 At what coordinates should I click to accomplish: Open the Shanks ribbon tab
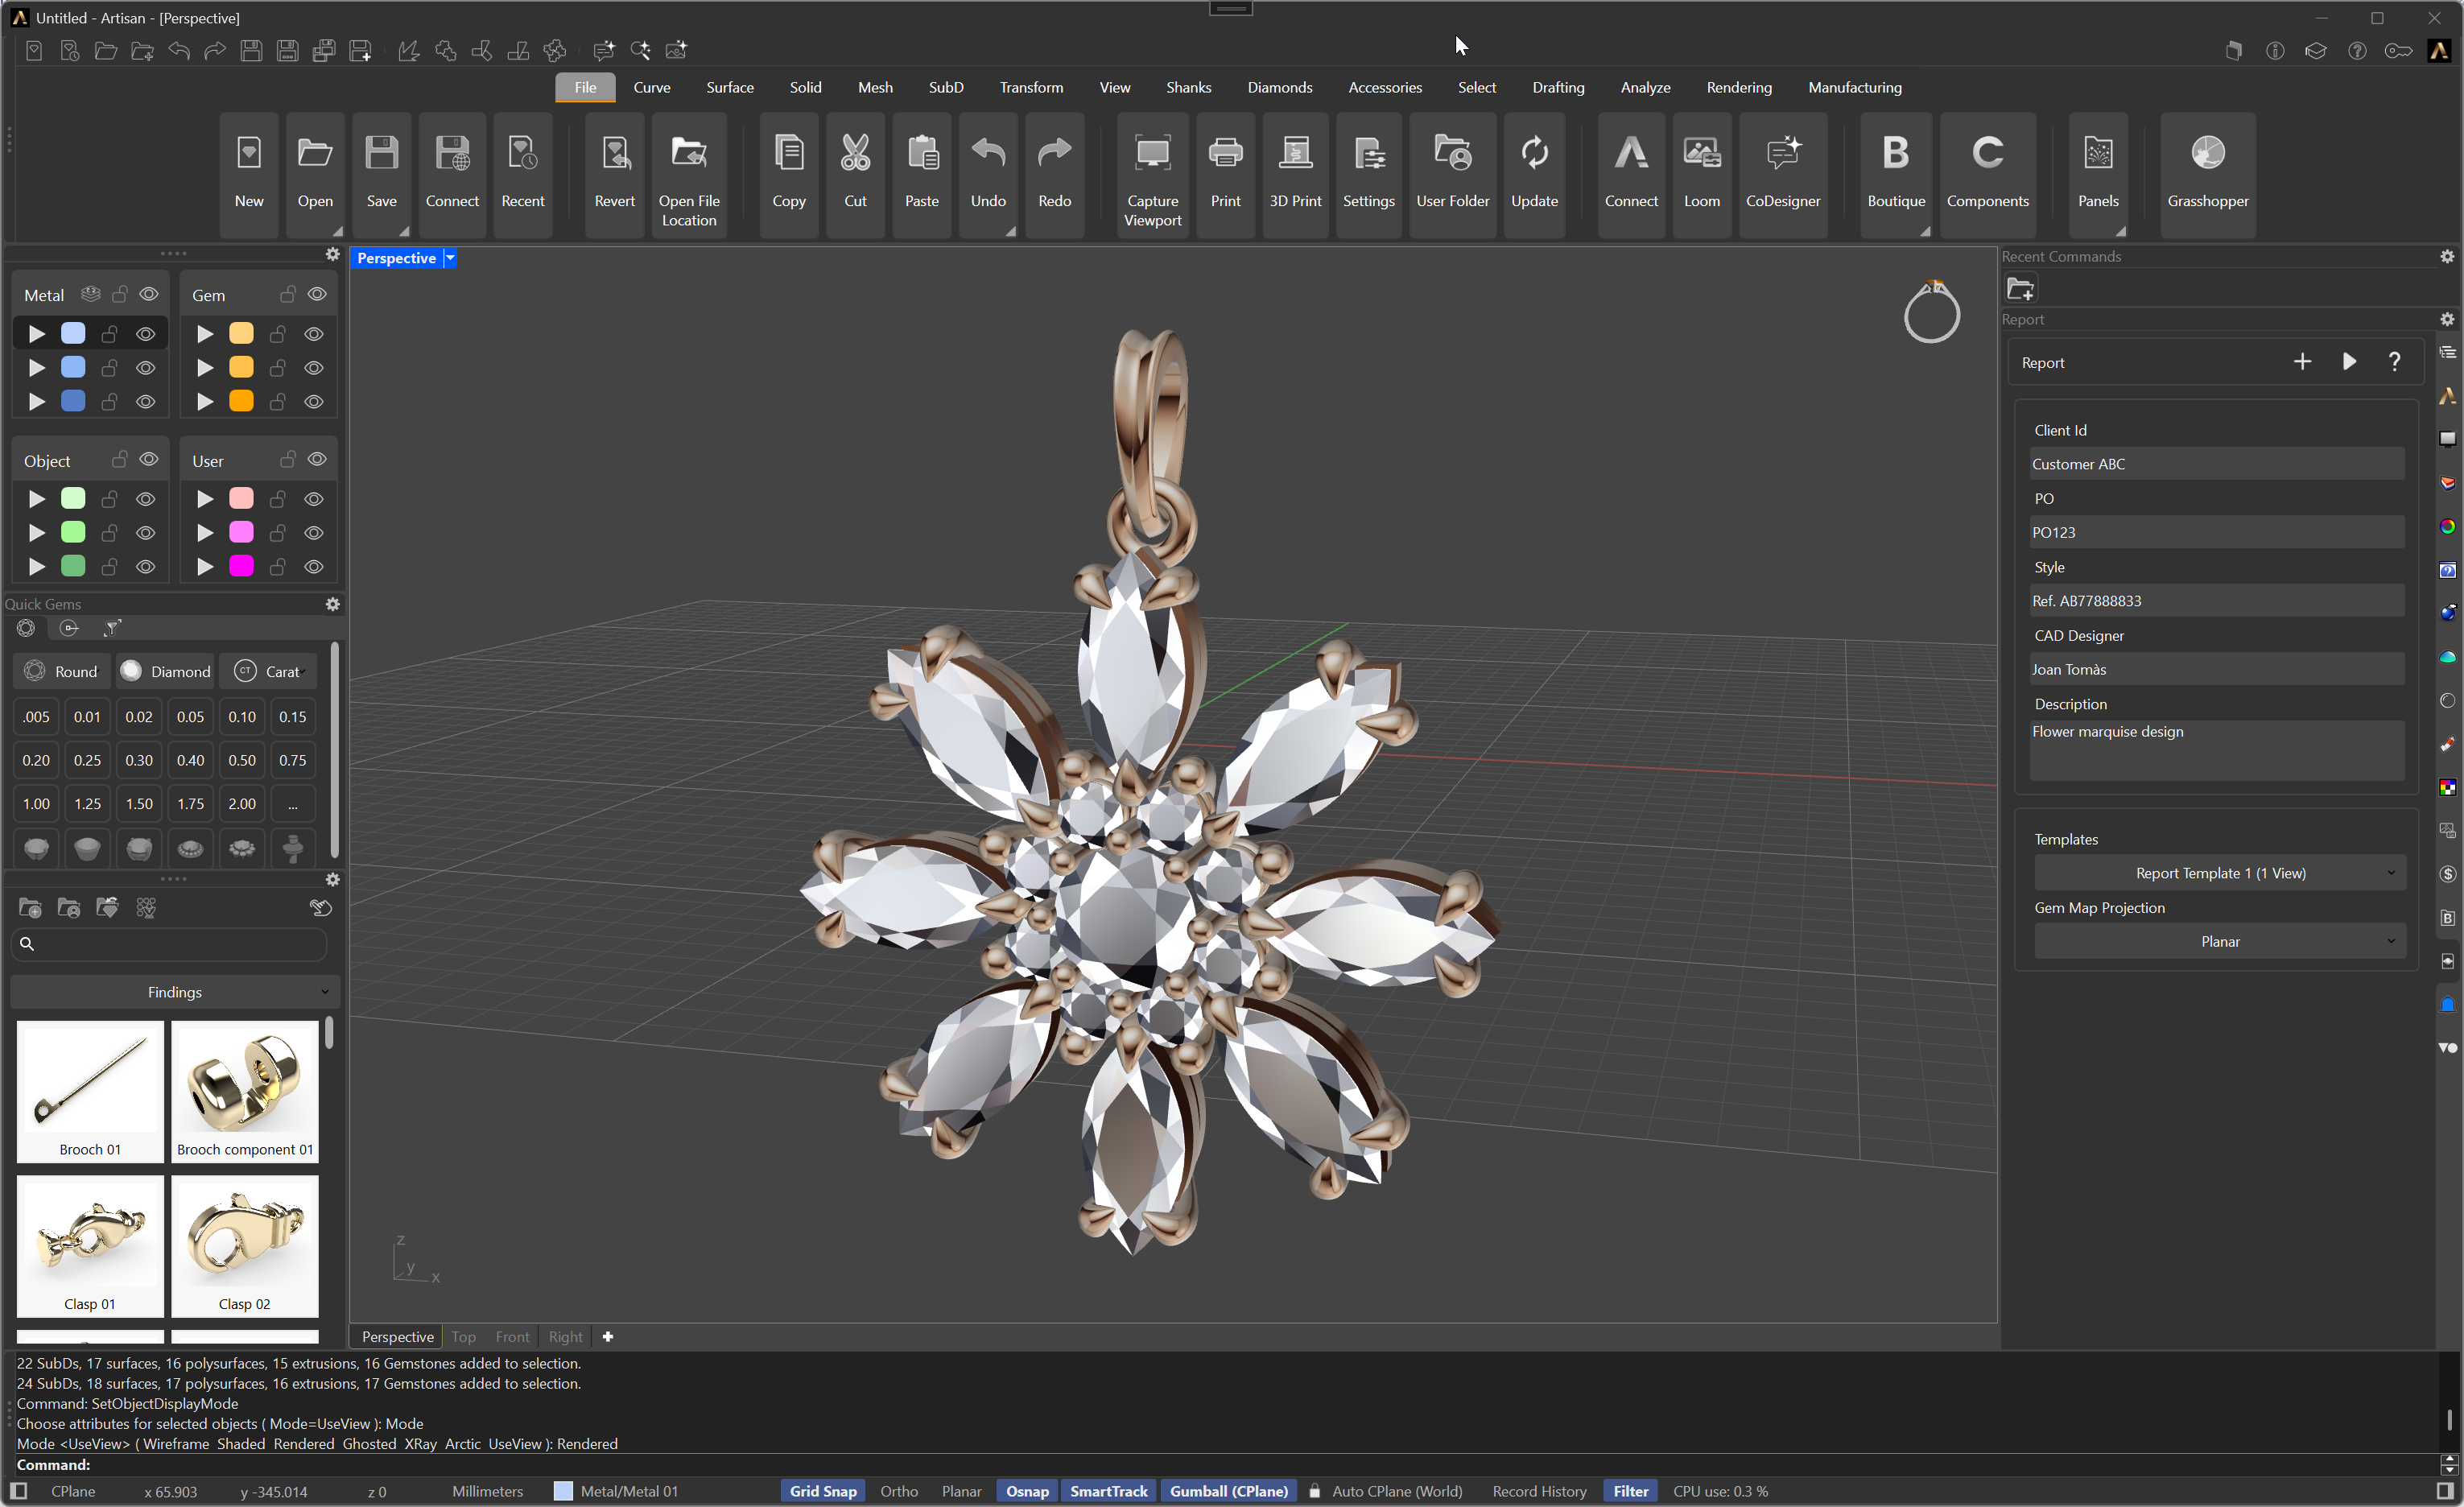[x=1188, y=87]
